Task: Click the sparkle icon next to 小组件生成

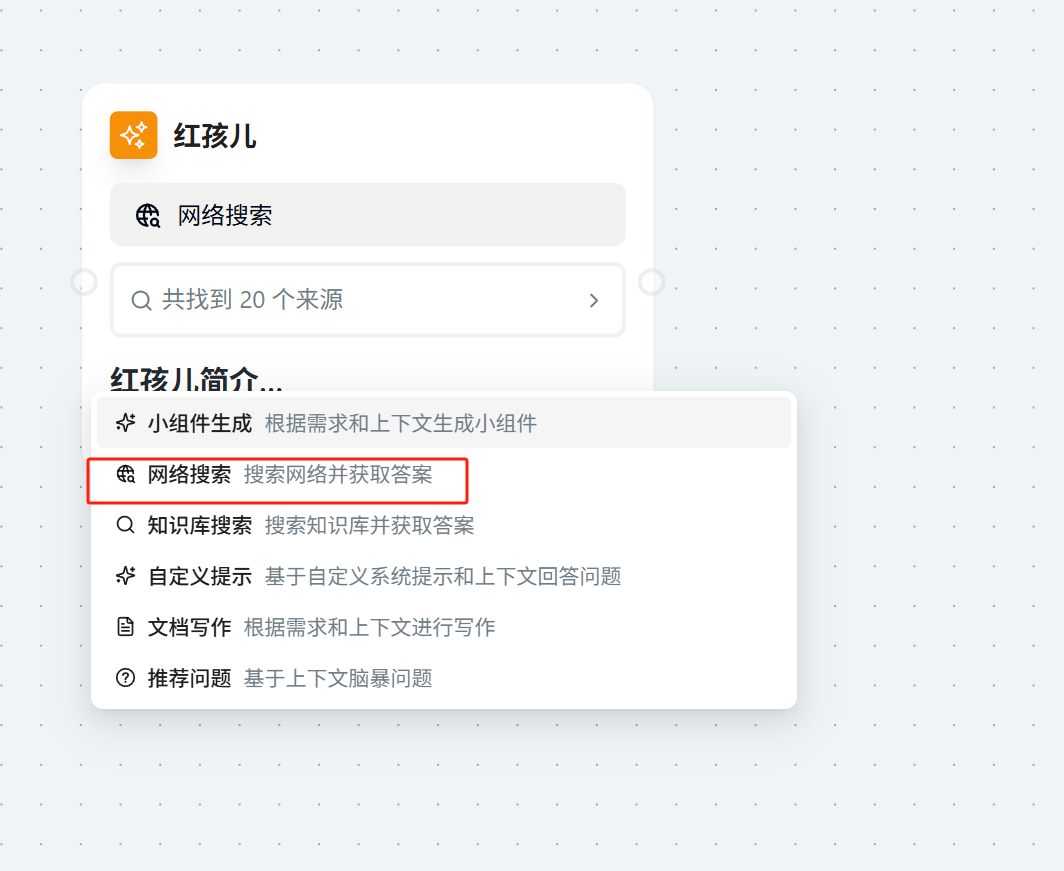Action: (x=125, y=423)
